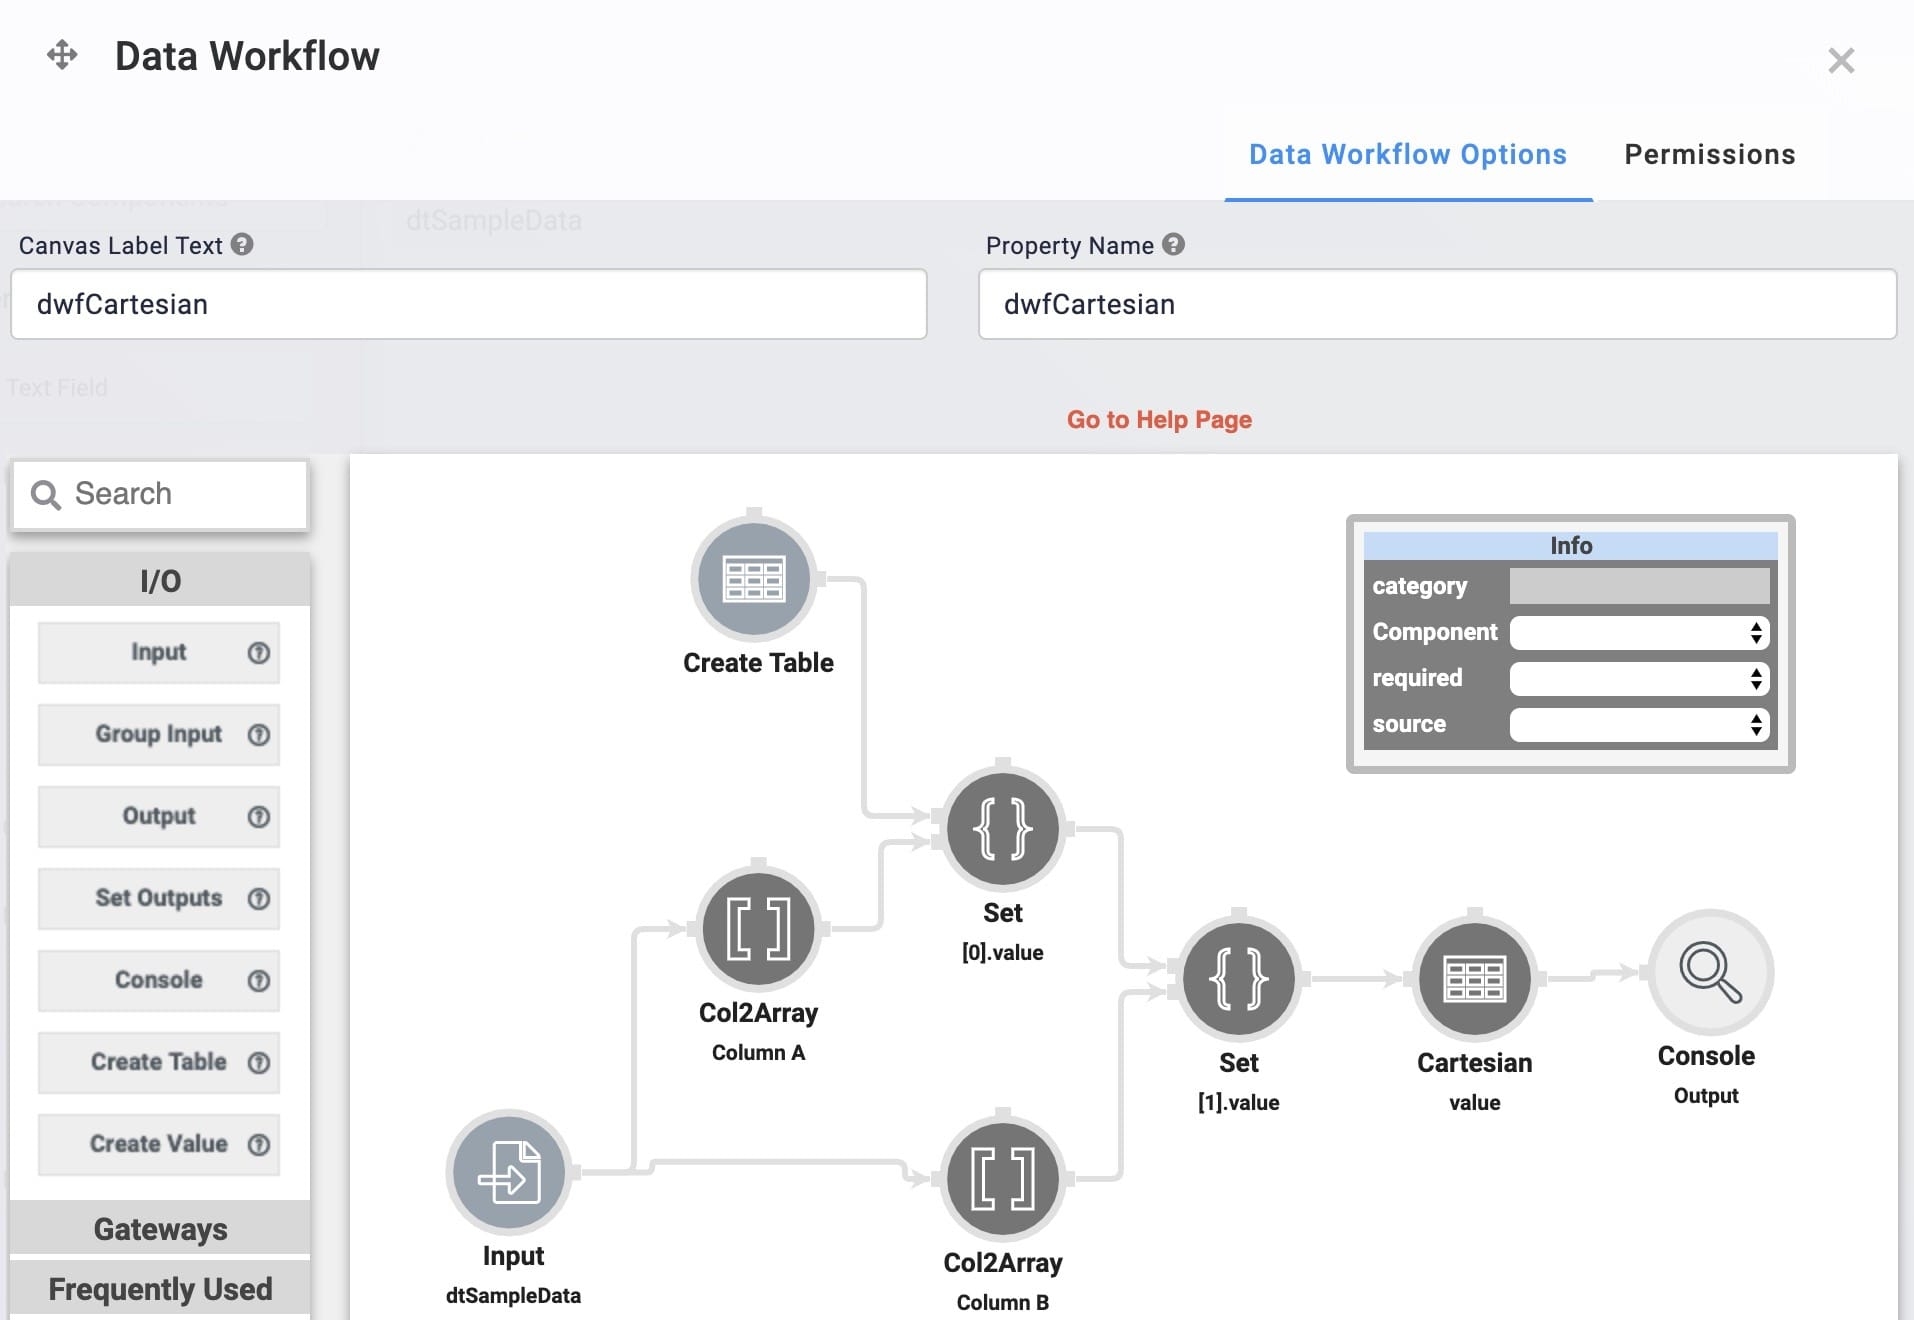Click the Set [0].value node

[x=1003, y=828]
